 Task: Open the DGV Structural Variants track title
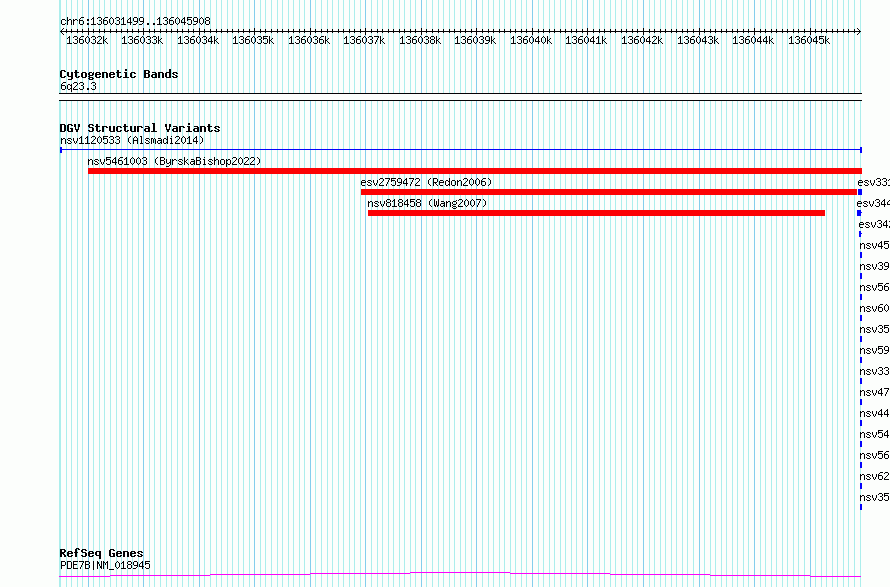click(x=140, y=128)
